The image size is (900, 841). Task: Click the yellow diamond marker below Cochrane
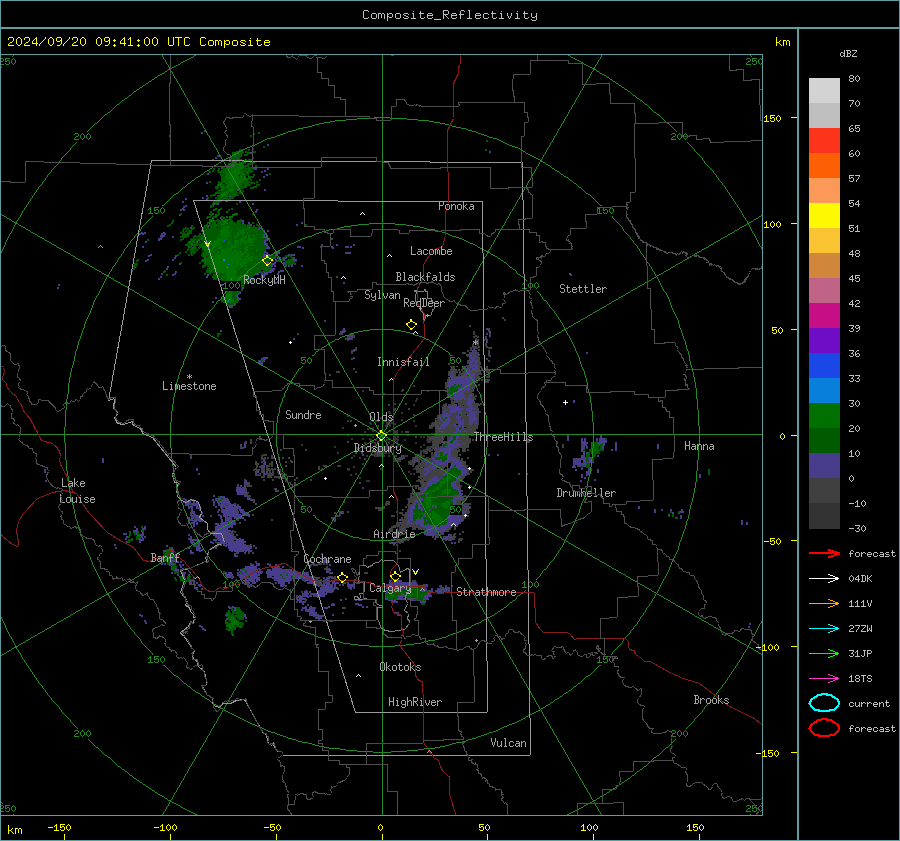[x=343, y=577]
